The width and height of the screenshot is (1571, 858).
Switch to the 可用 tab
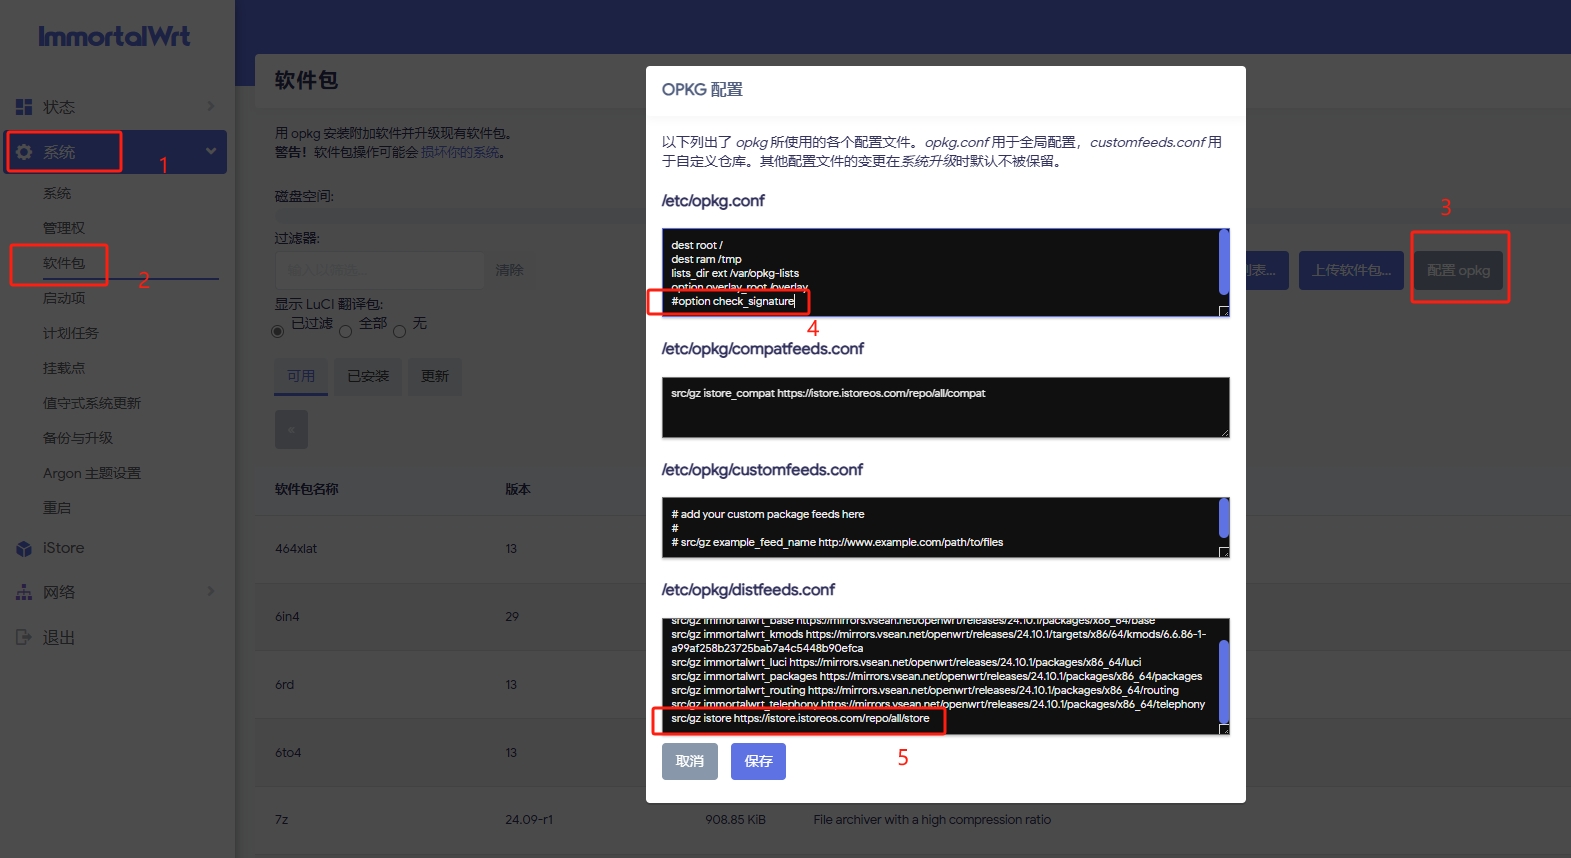[301, 376]
